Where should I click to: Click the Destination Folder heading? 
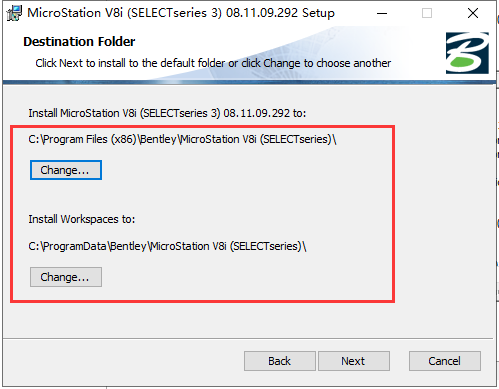point(79,42)
